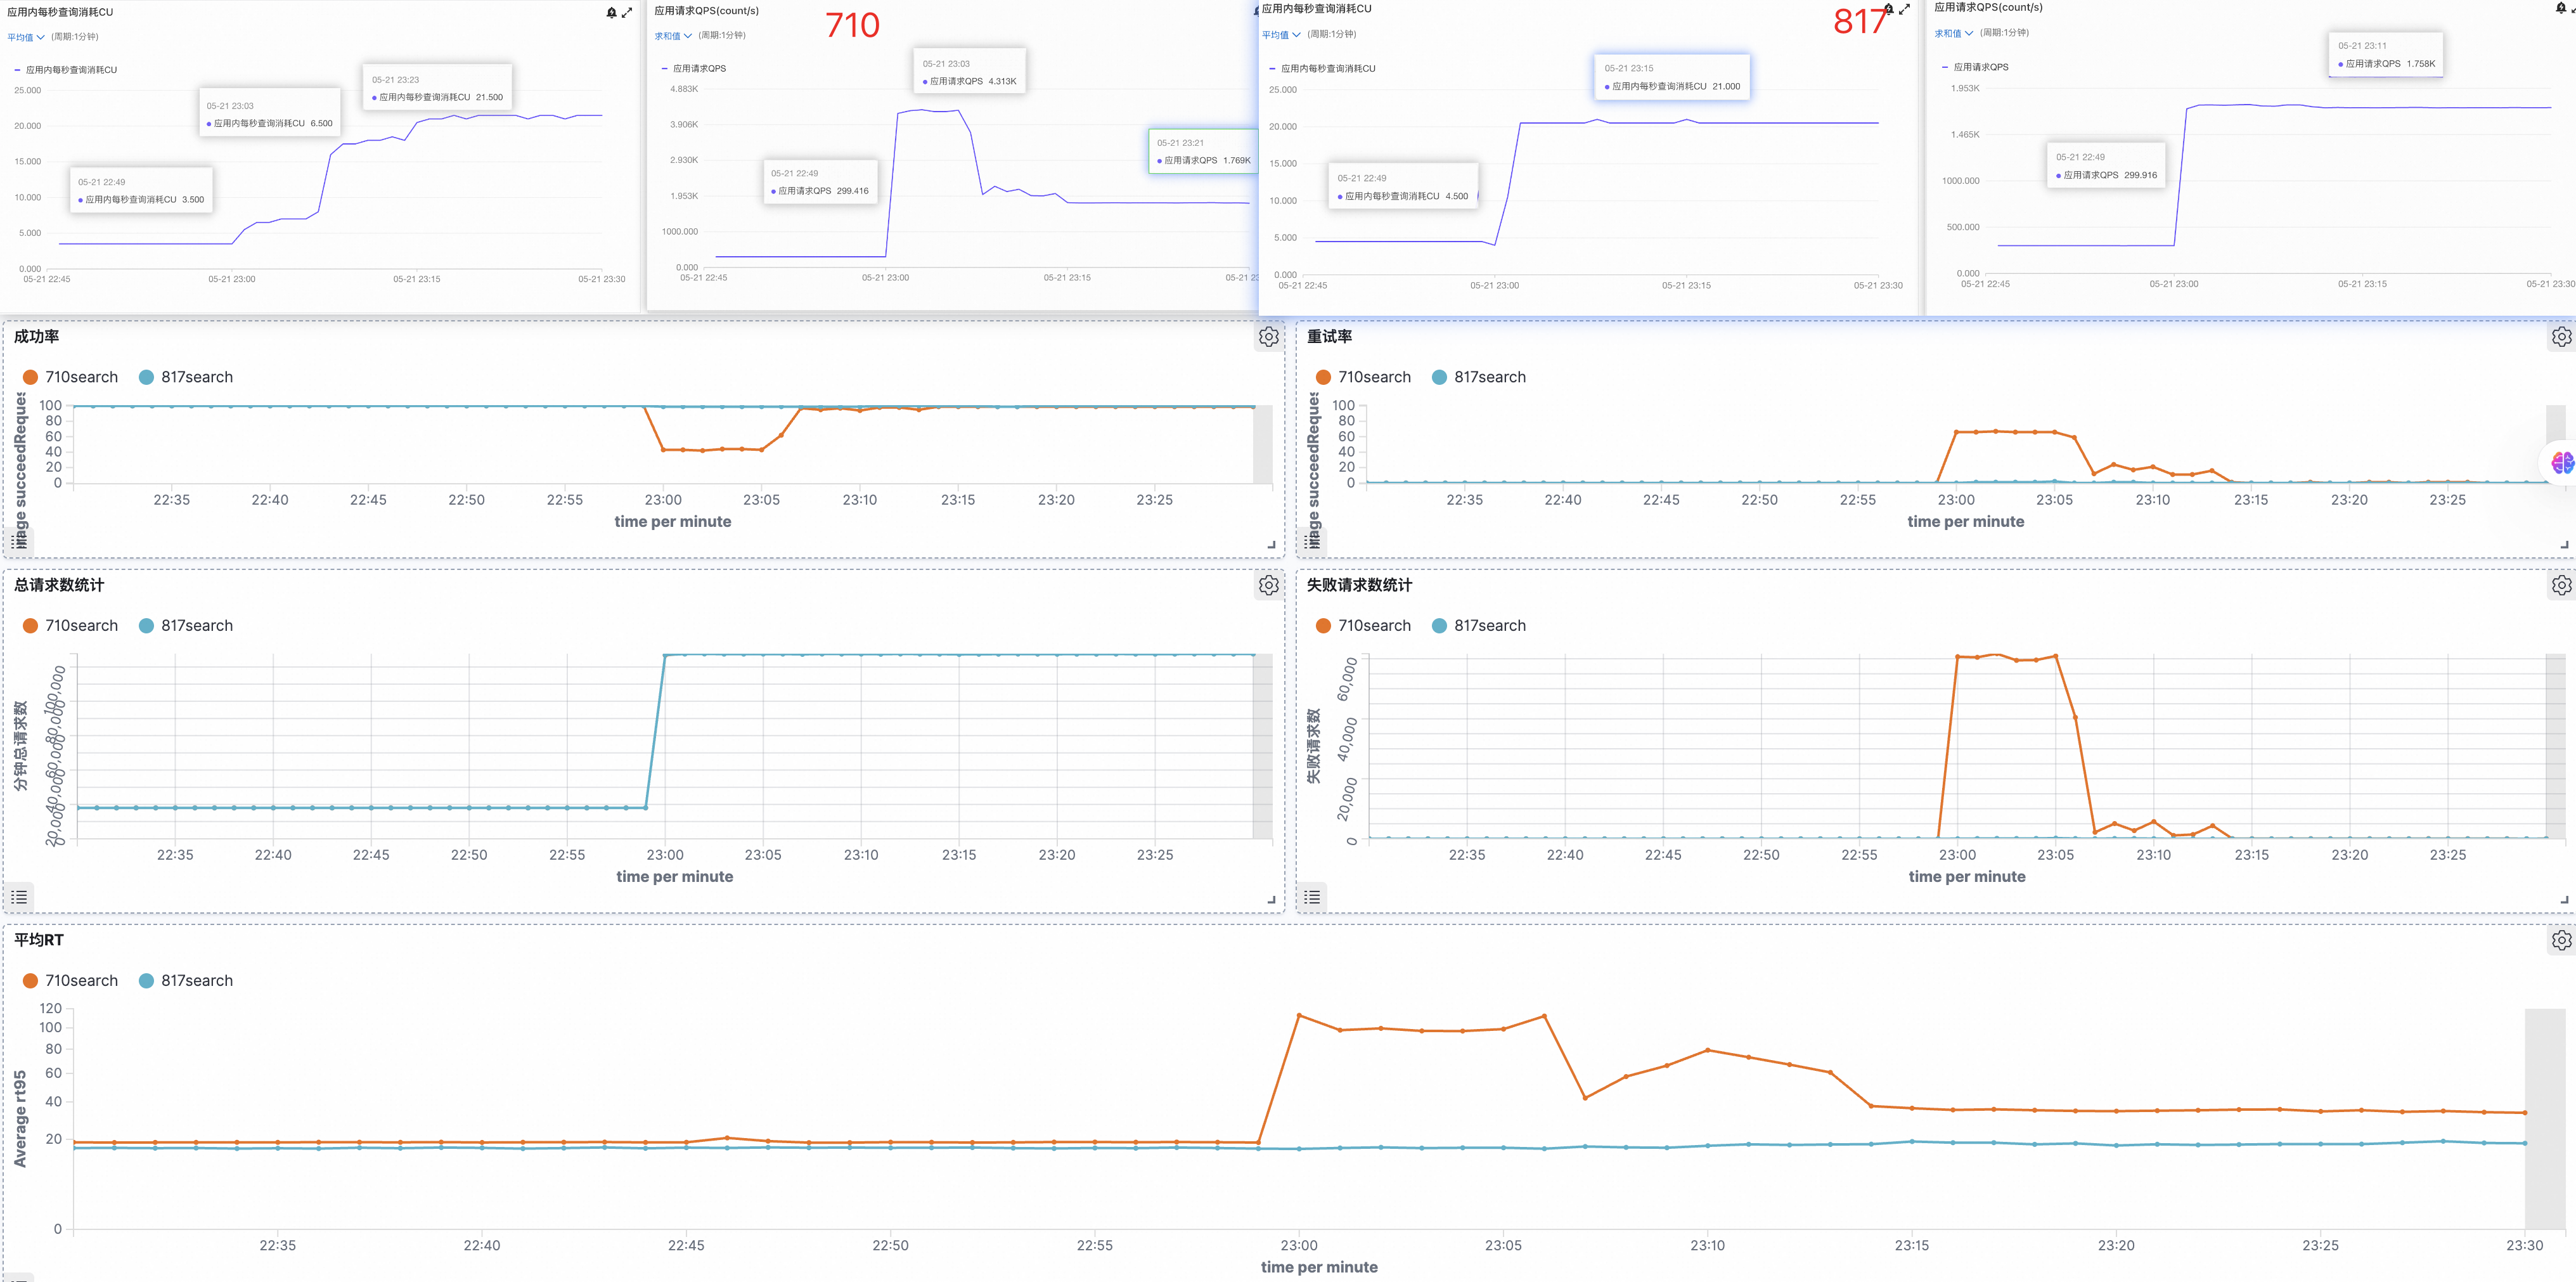
Task: Open the floating brain assistant icon
Action: [2562, 462]
